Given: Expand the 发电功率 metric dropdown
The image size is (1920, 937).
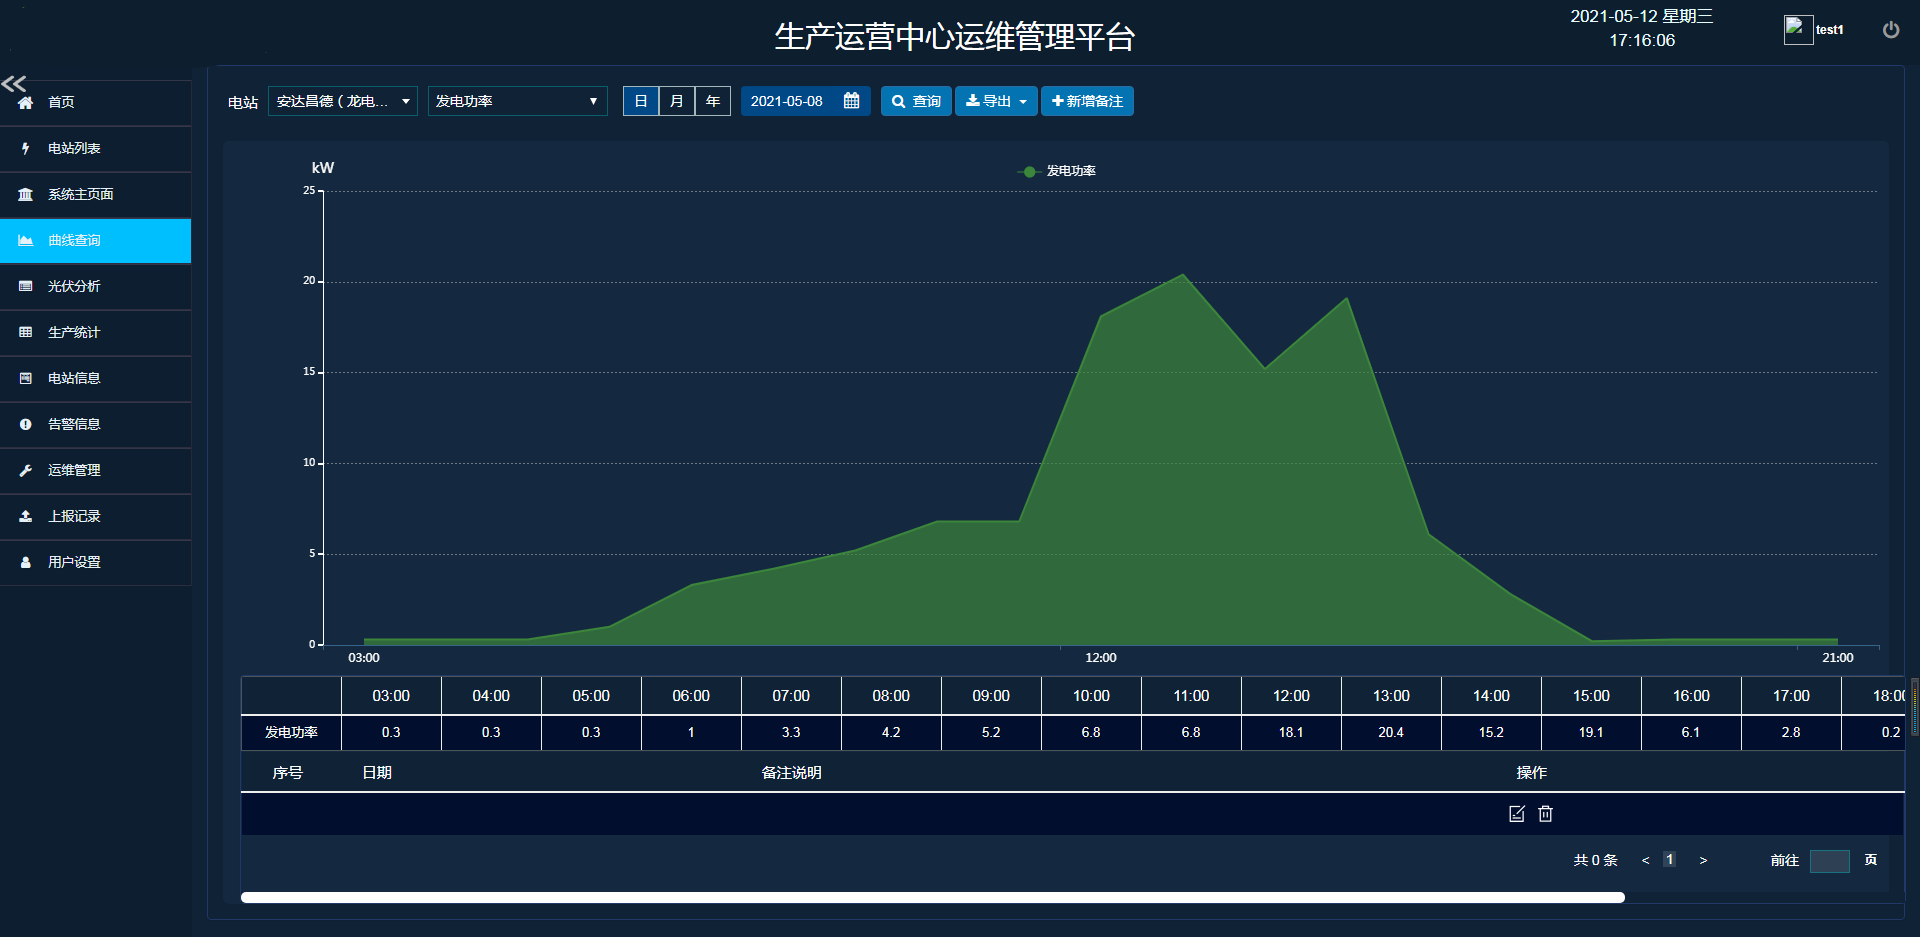Looking at the screenshot, I should pos(517,101).
